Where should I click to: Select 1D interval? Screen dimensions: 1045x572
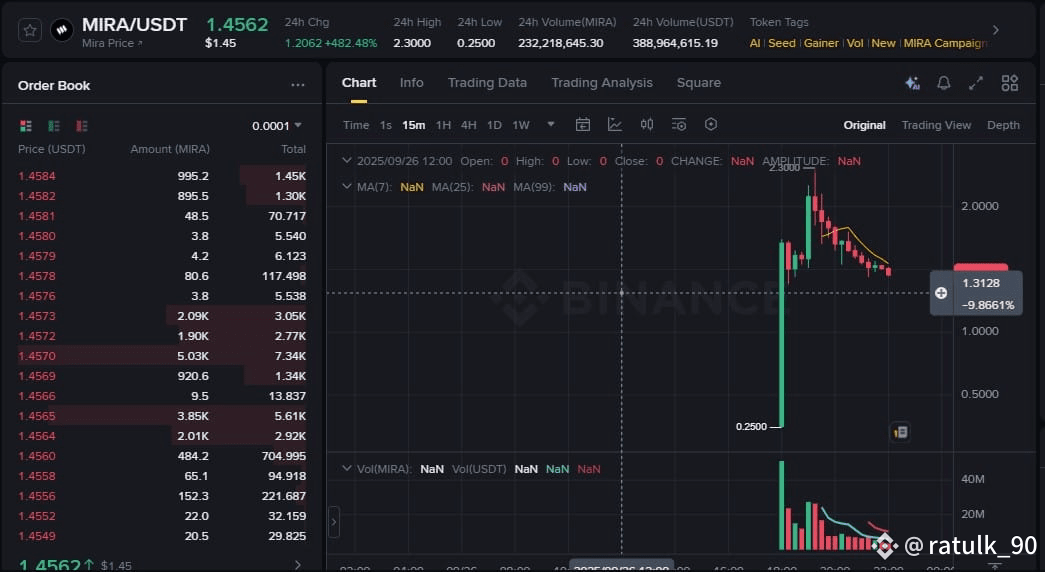(494, 125)
